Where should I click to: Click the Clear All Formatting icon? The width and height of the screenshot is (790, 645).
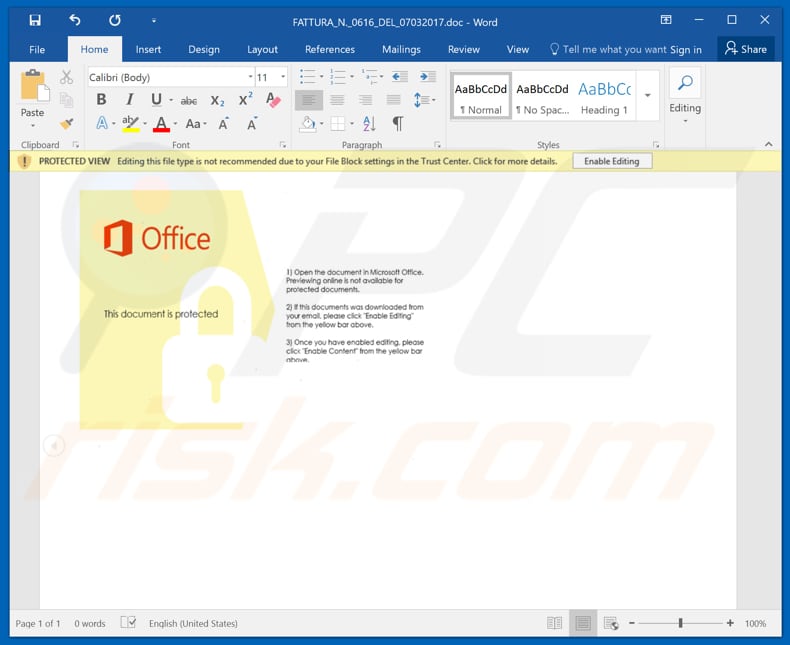(x=273, y=100)
